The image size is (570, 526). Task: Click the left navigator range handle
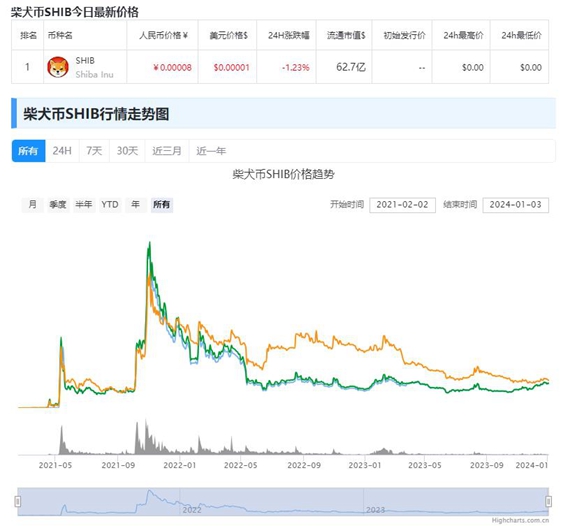pos(17,502)
